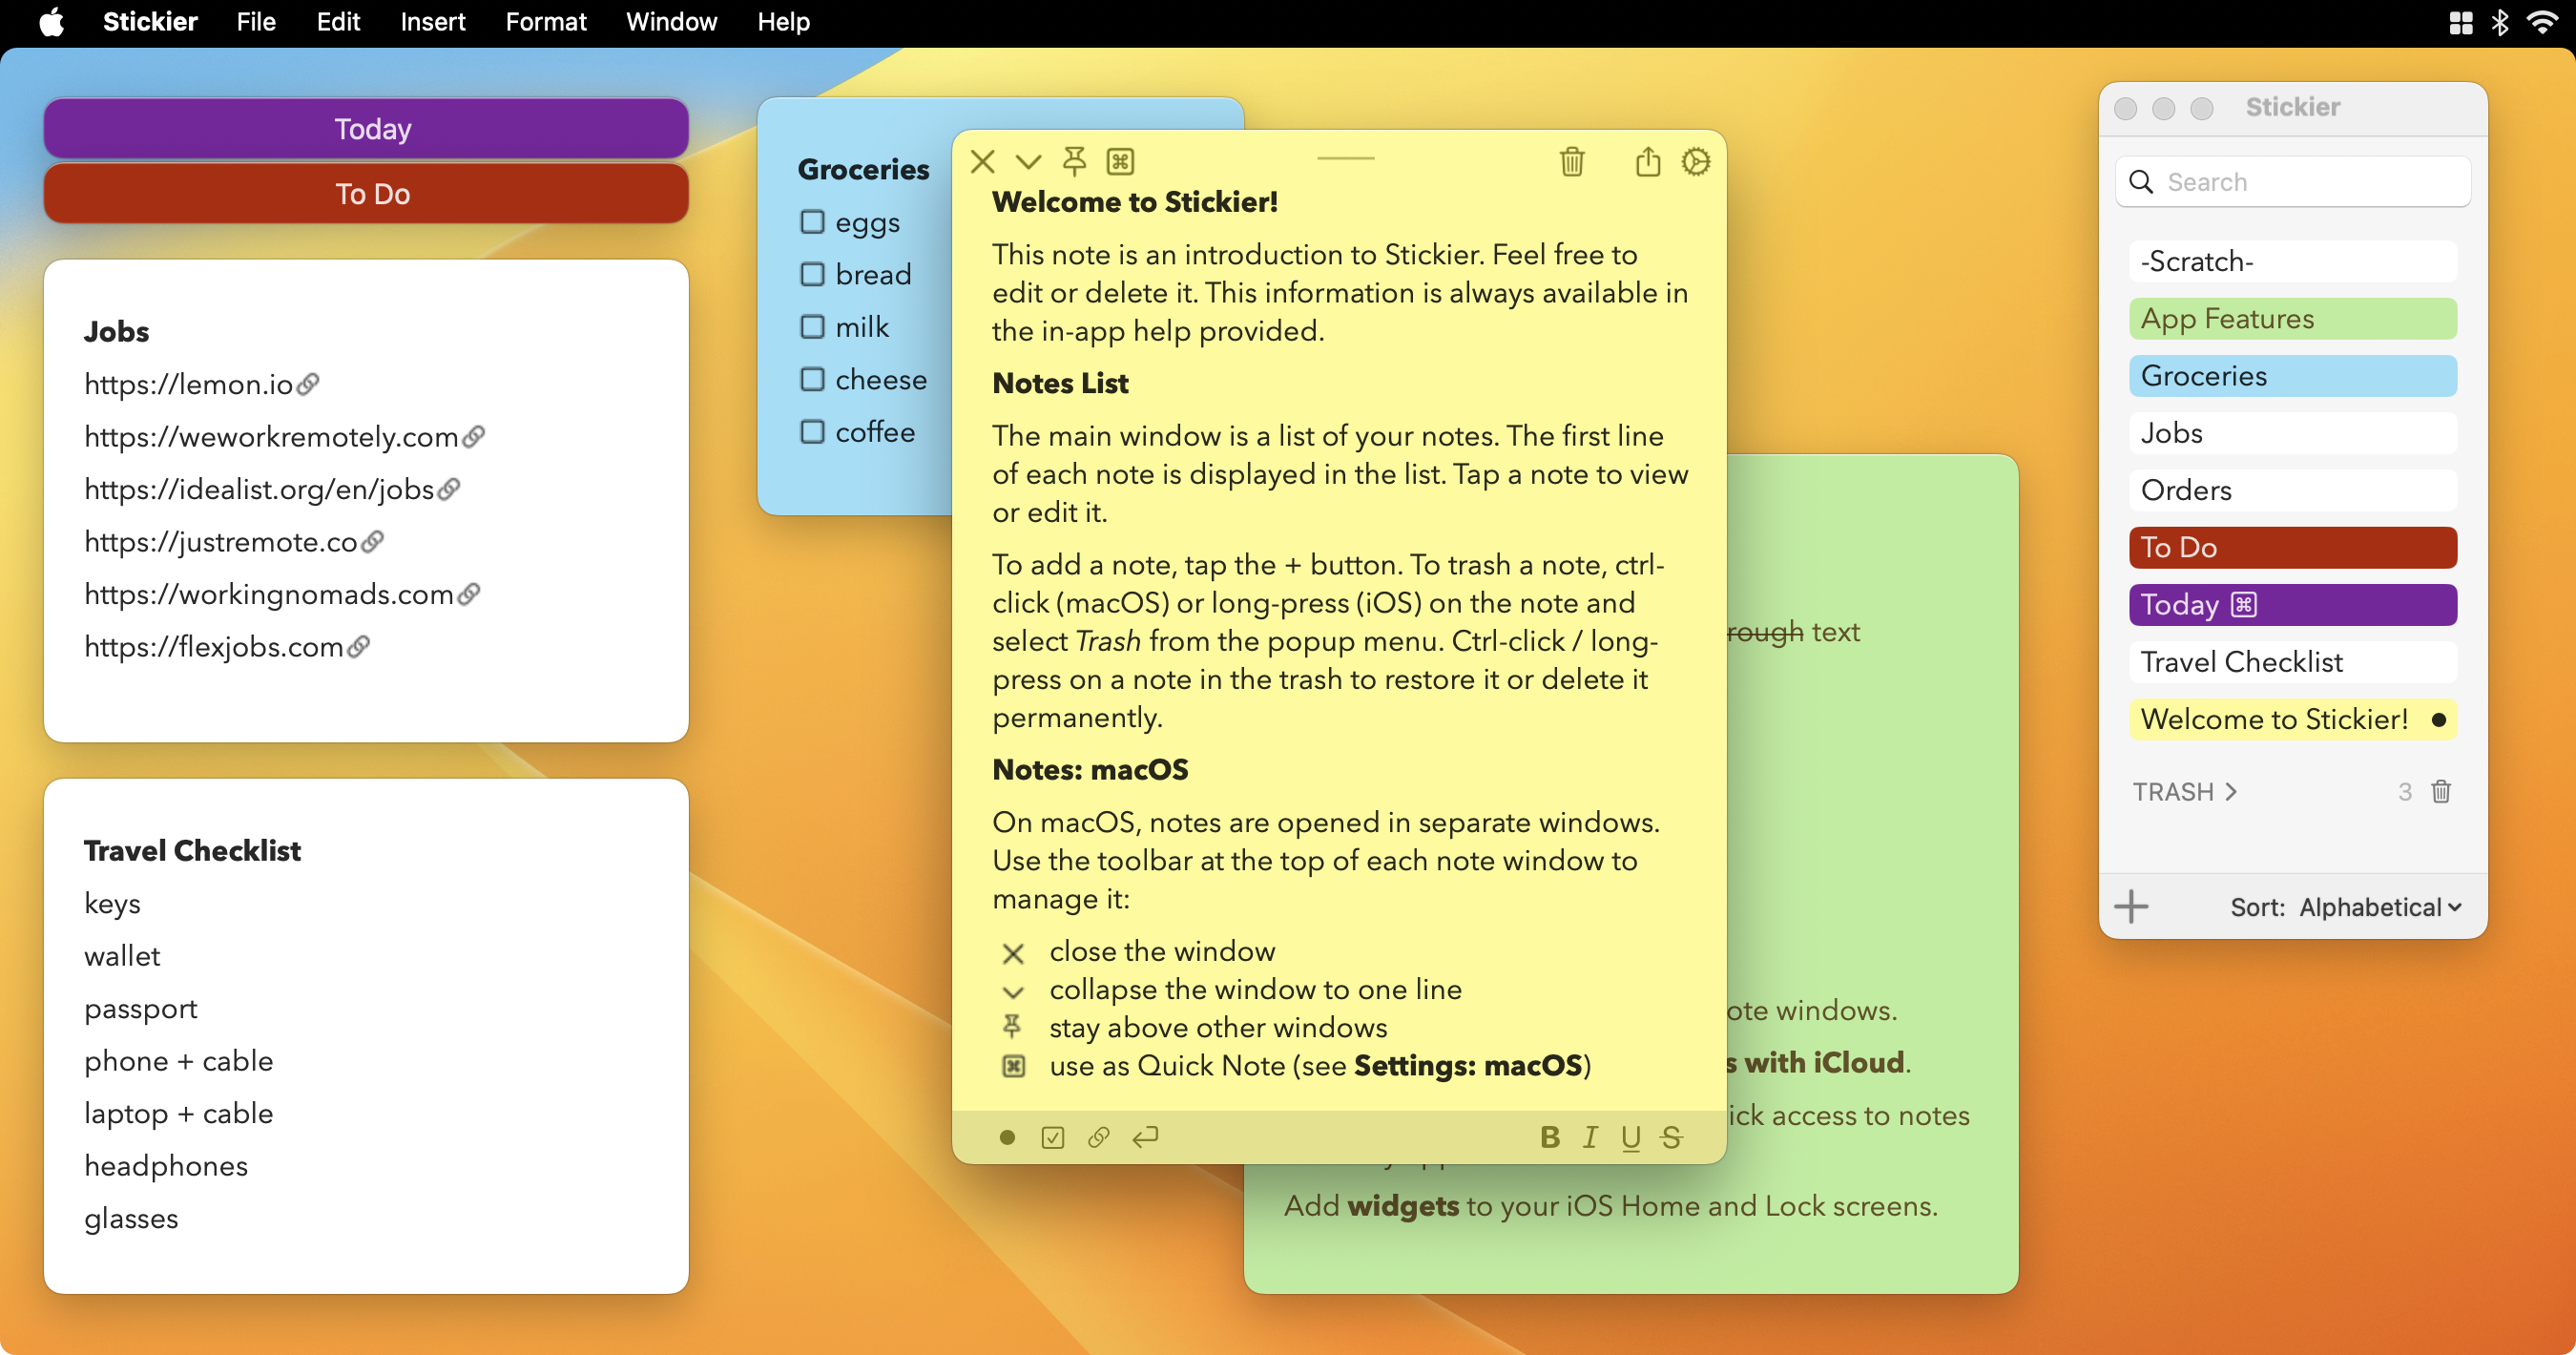Empty trash using the trash can icon
Viewport: 2576px width, 1355px height.
2441,792
